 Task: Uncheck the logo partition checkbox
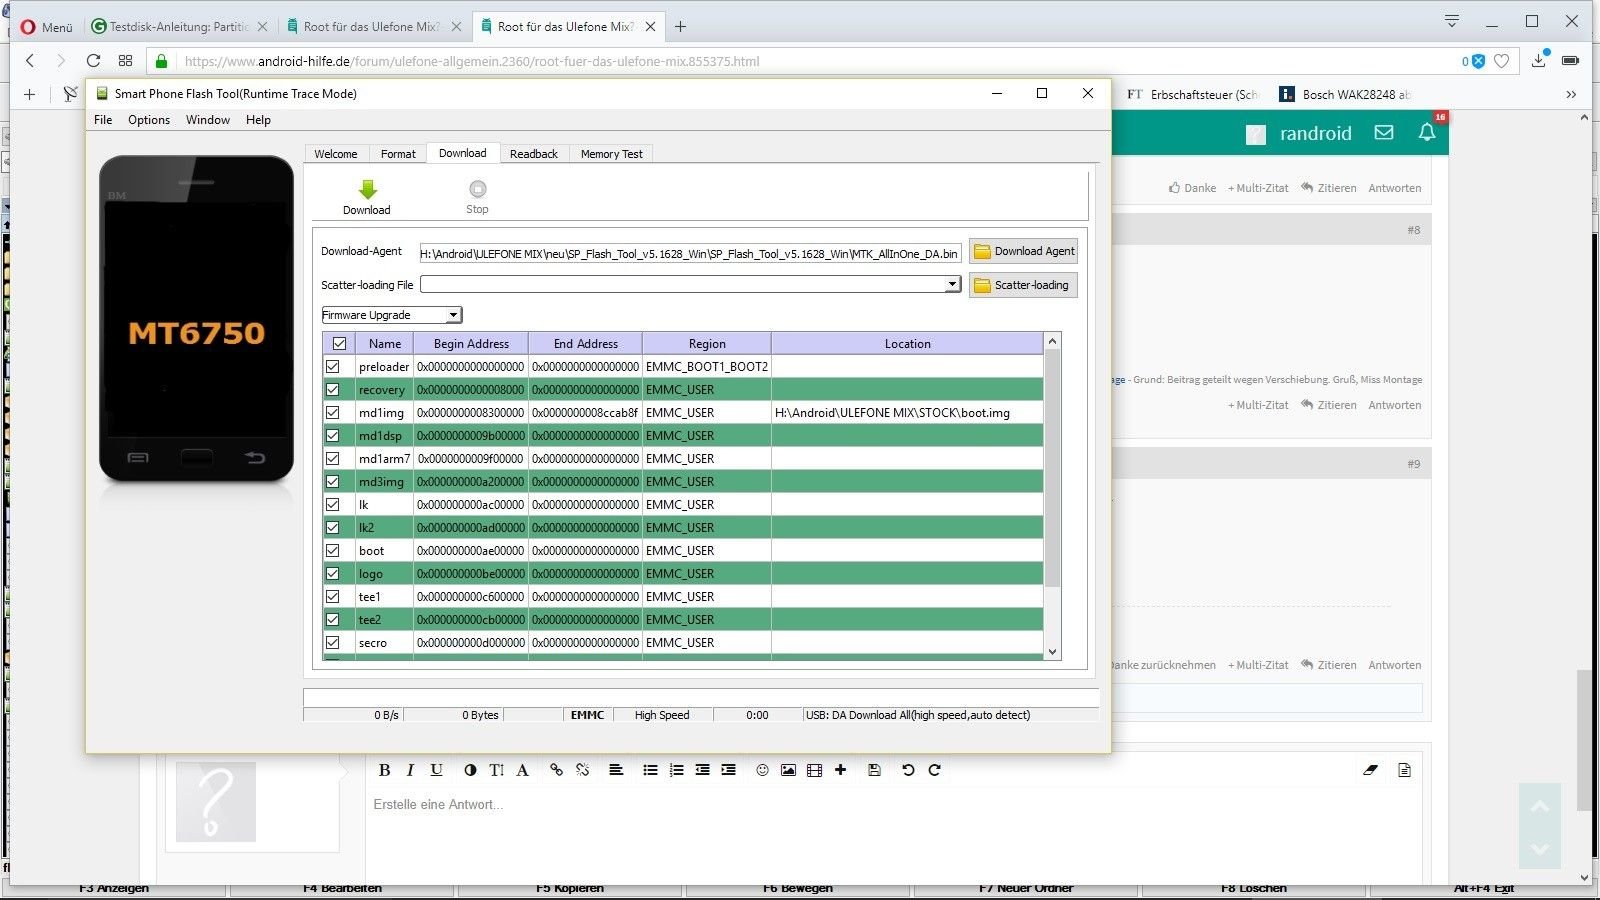coord(333,573)
